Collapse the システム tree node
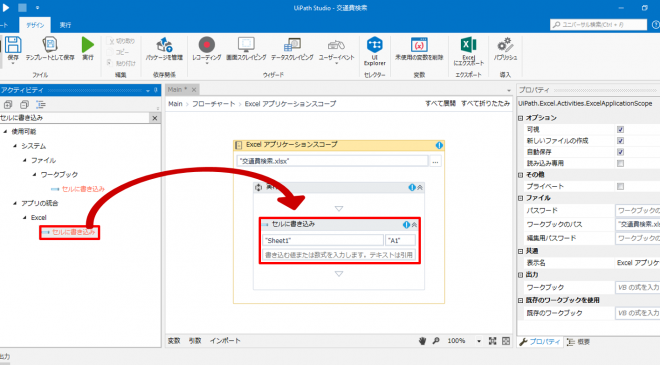 click(x=15, y=146)
